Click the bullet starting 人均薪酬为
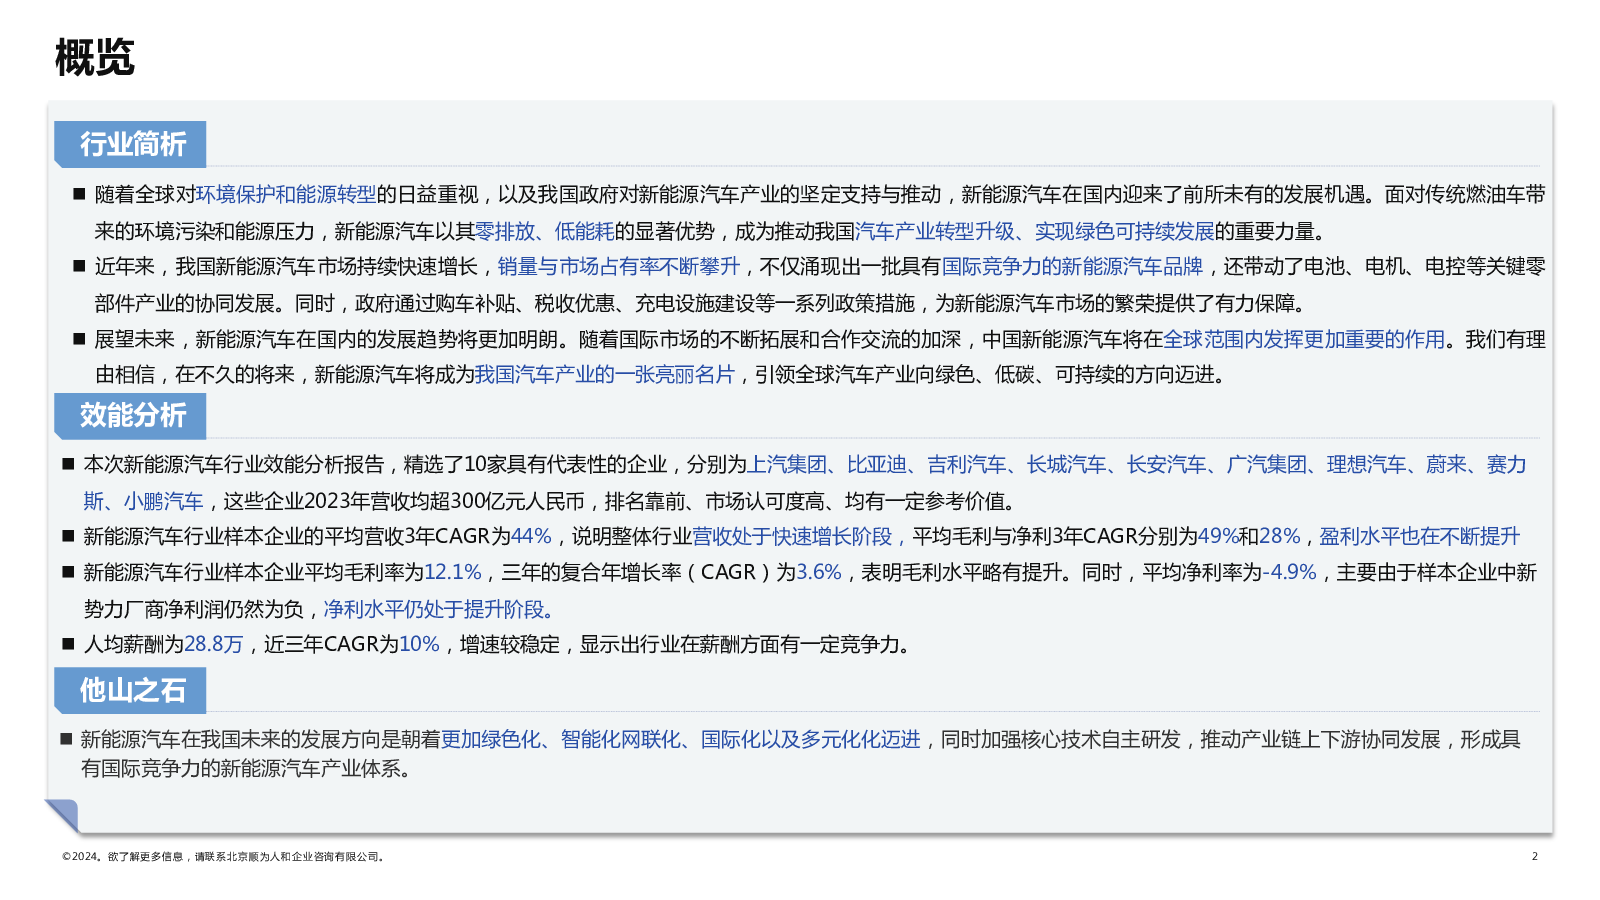This screenshot has height=900, width=1600. 487,644
